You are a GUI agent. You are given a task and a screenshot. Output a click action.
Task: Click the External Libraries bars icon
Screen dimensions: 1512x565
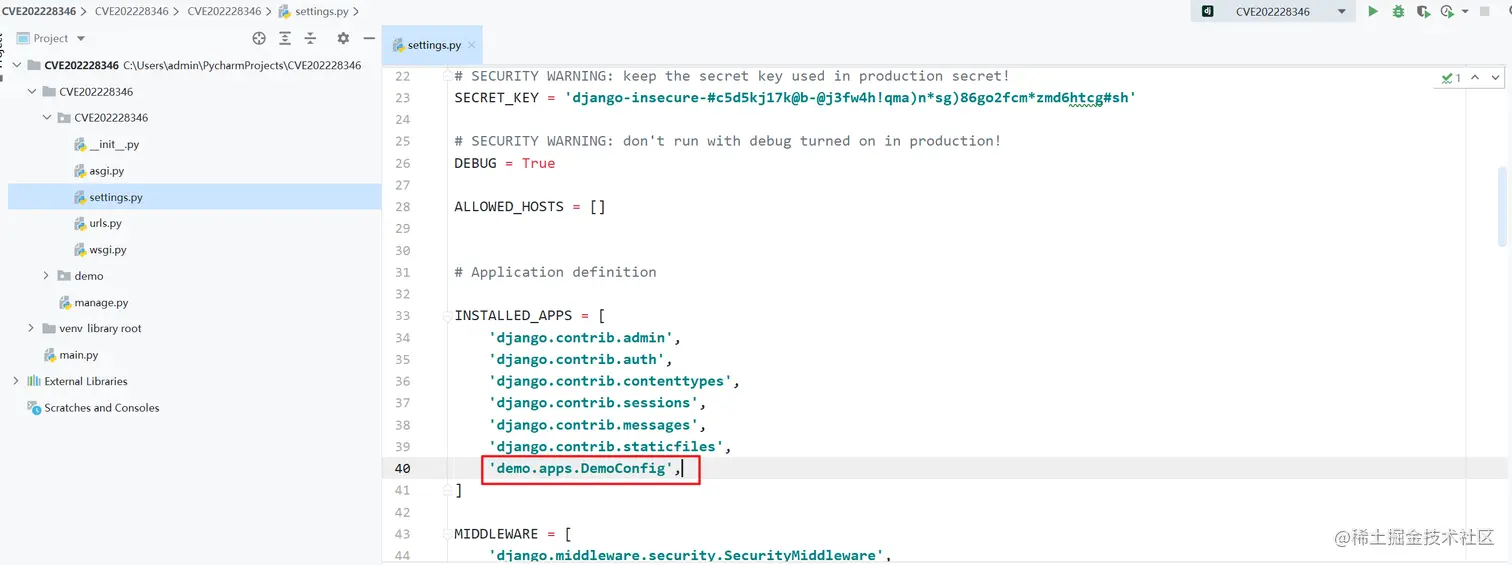34,381
